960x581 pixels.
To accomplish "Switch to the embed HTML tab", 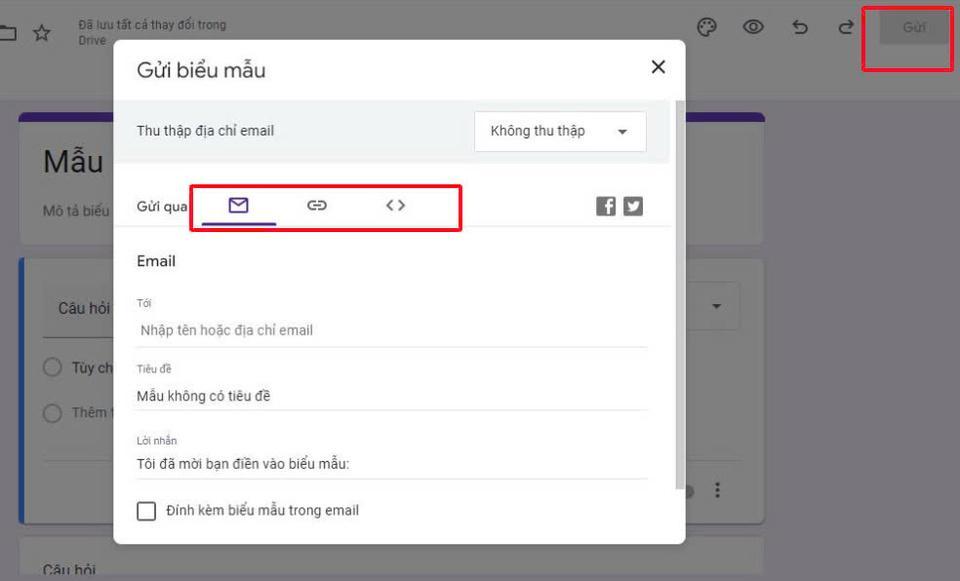I will point(395,205).
